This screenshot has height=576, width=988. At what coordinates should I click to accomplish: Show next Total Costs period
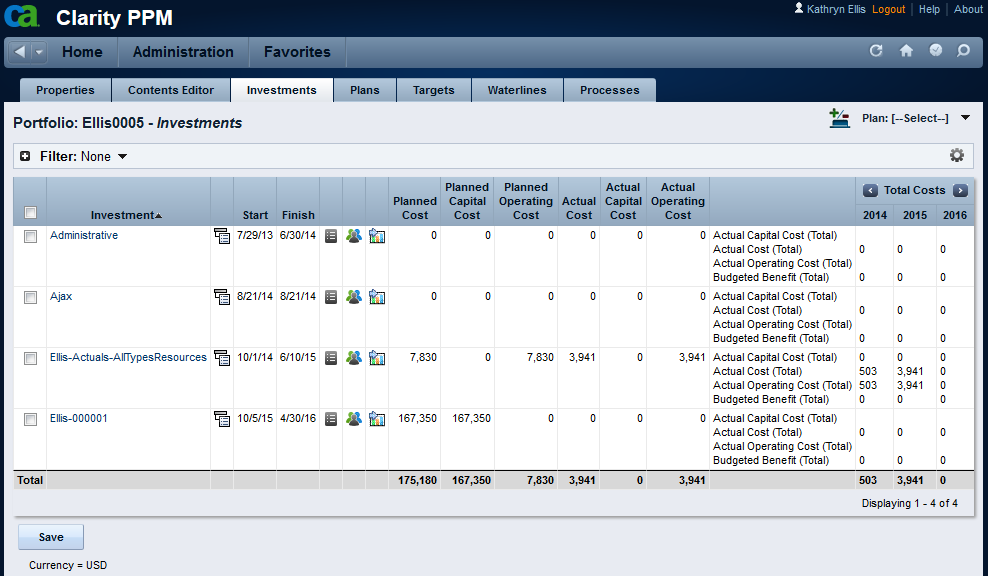960,190
